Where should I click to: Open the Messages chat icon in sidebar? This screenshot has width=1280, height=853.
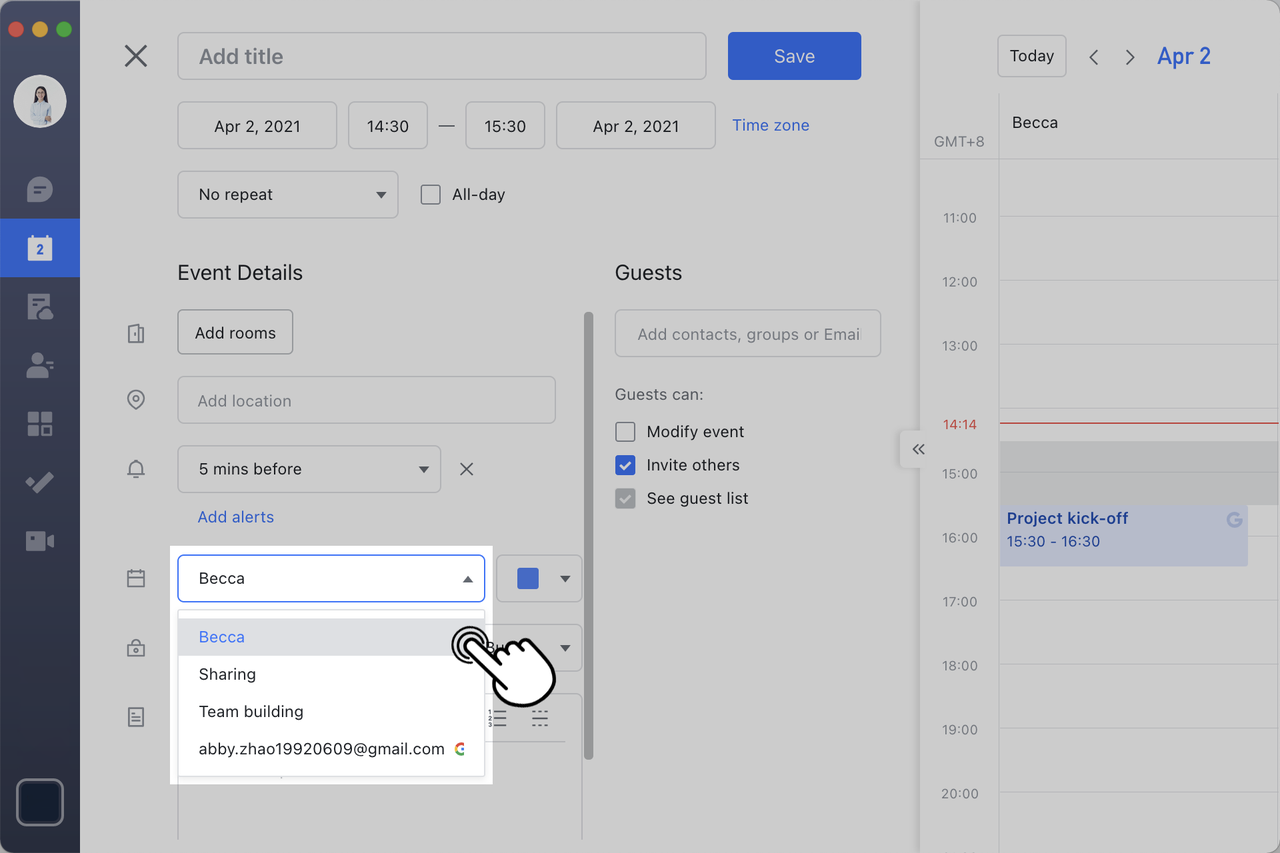40,189
